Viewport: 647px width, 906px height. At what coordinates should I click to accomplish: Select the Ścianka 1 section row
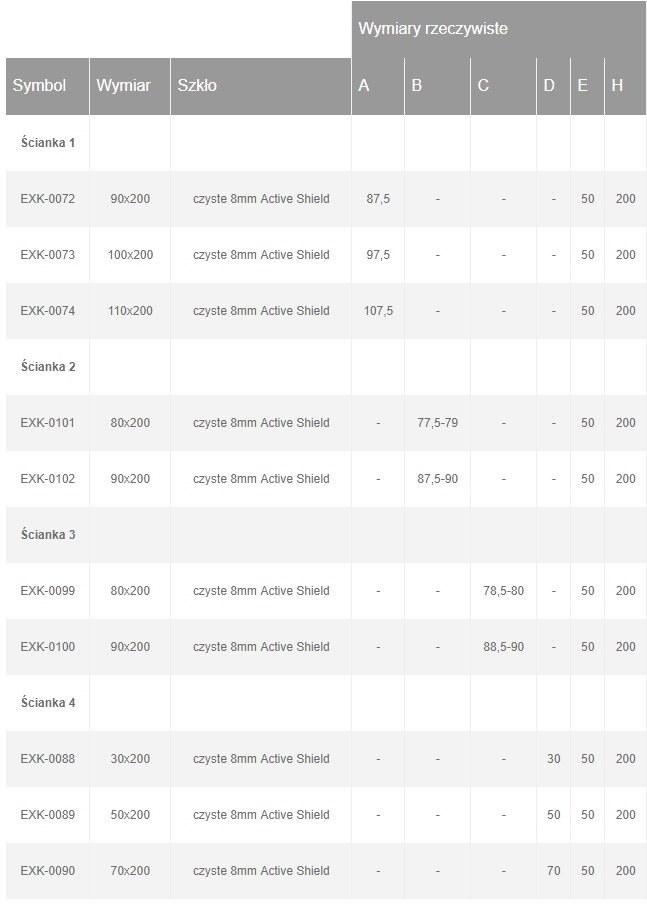pyautogui.click(x=48, y=143)
